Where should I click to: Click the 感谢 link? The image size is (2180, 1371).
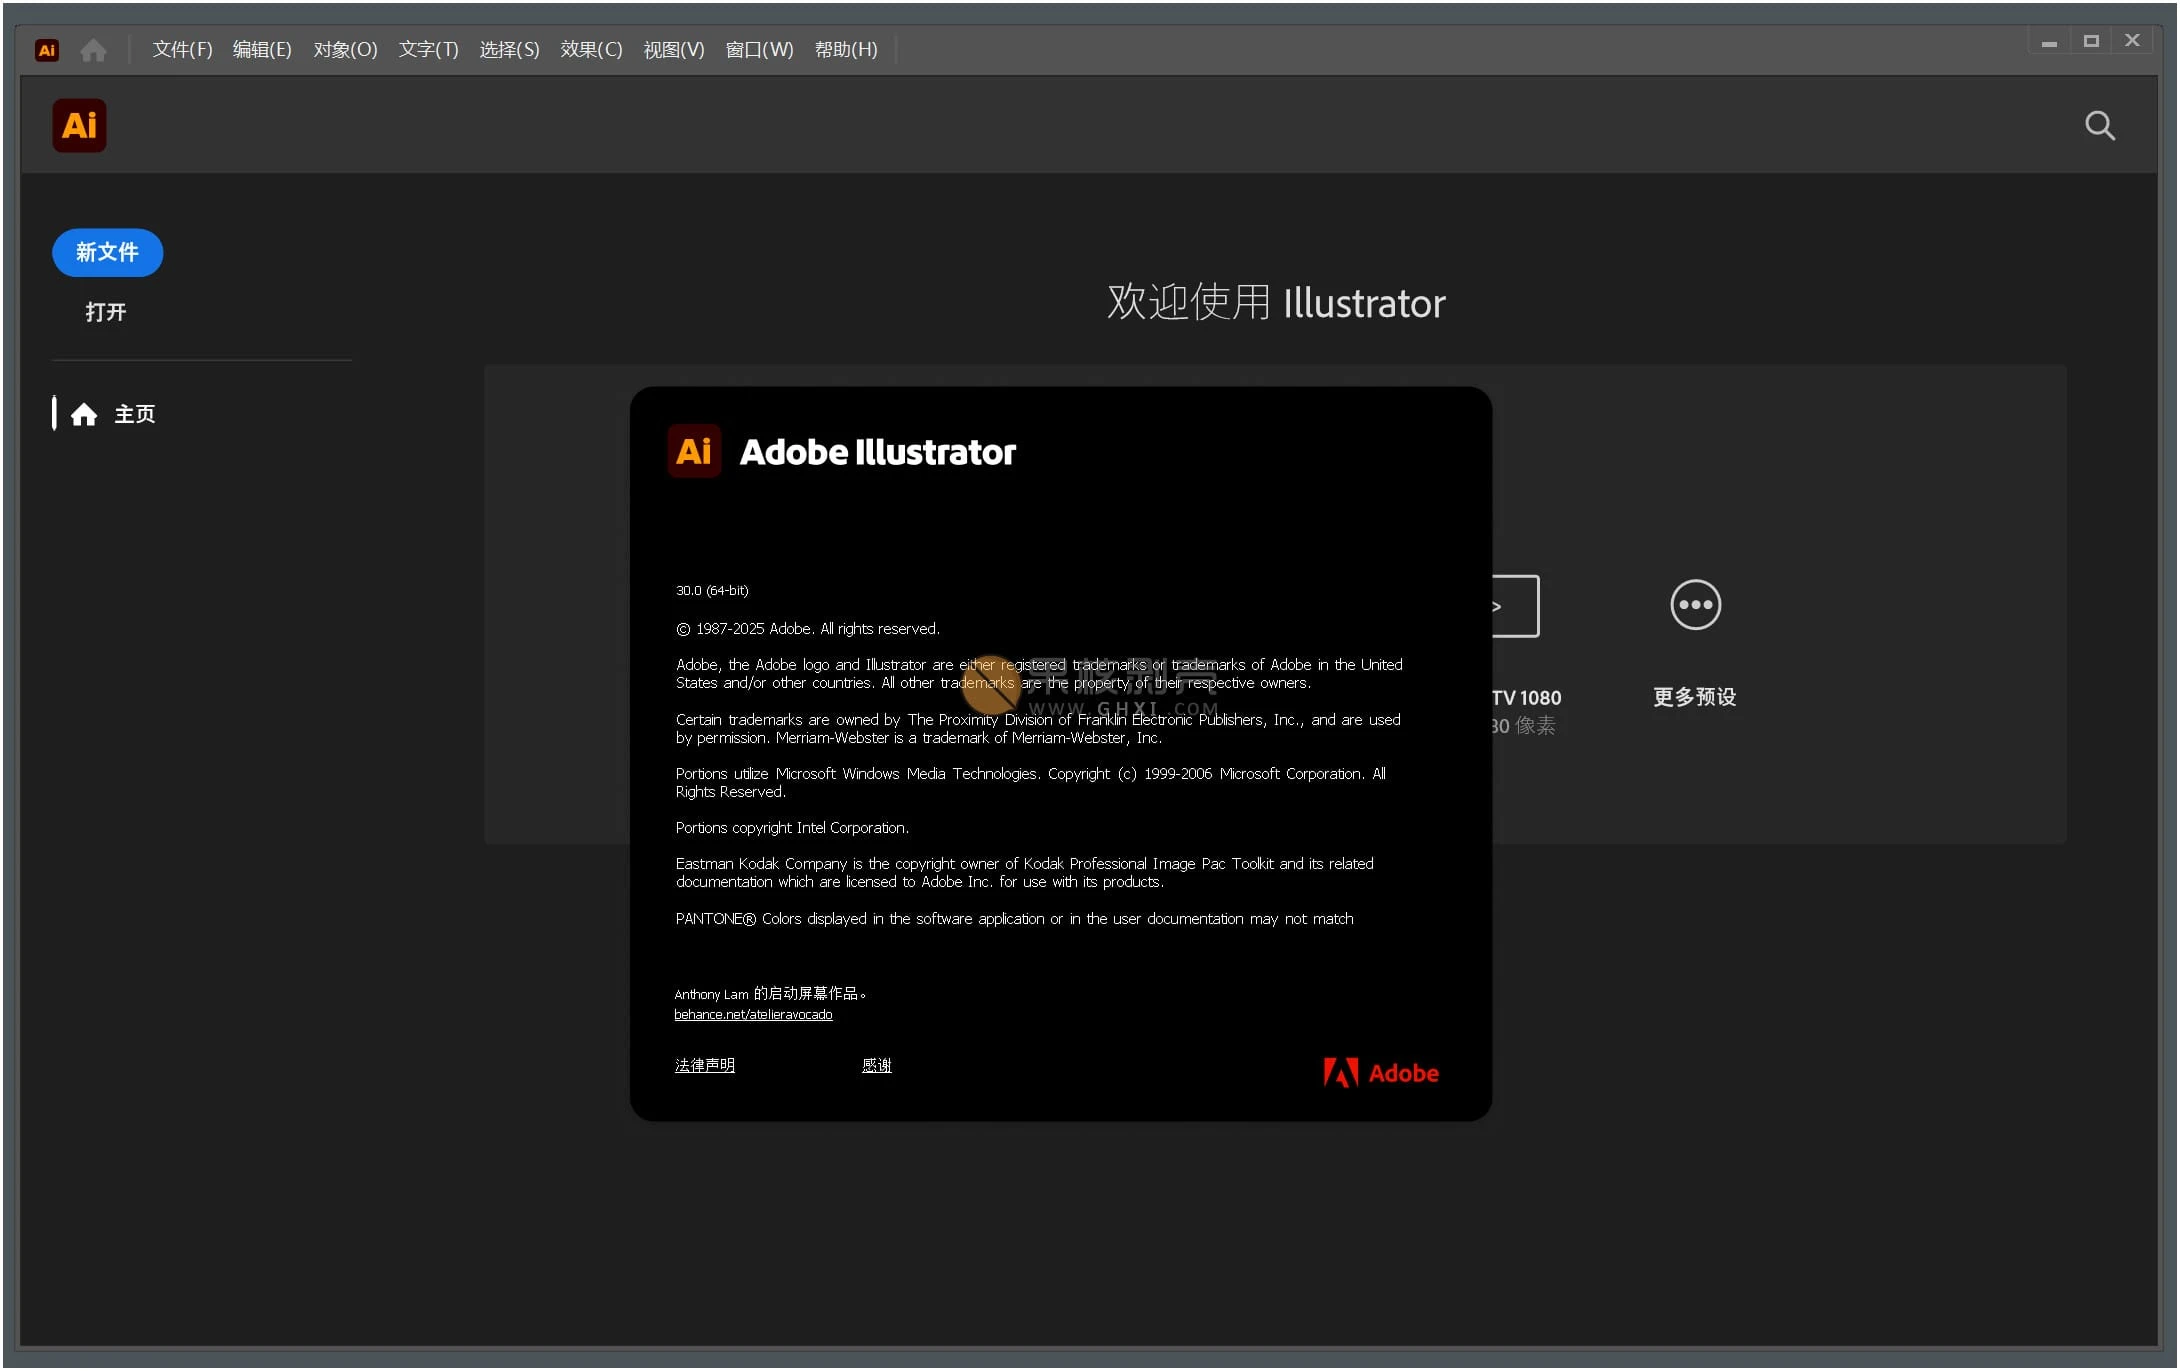(876, 1066)
